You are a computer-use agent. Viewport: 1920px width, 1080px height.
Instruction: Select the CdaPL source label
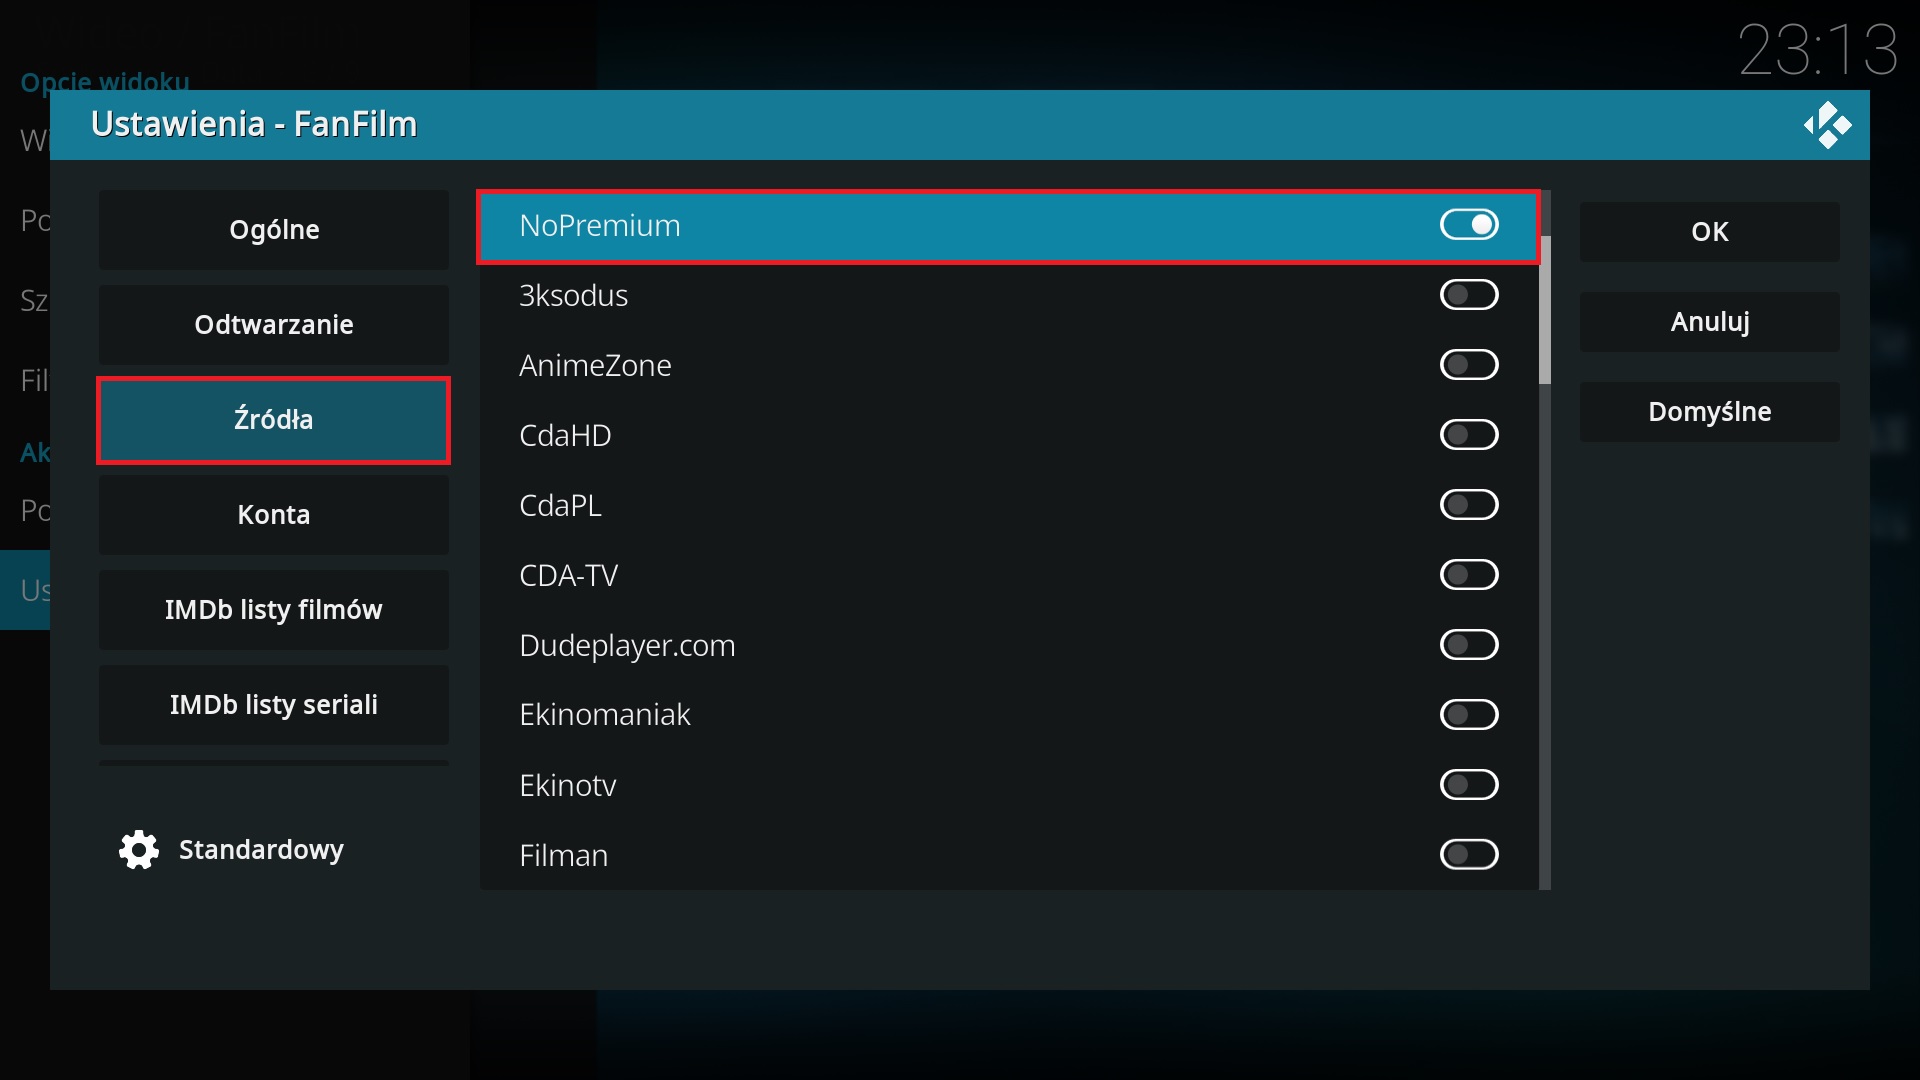click(x=561, y=506)
